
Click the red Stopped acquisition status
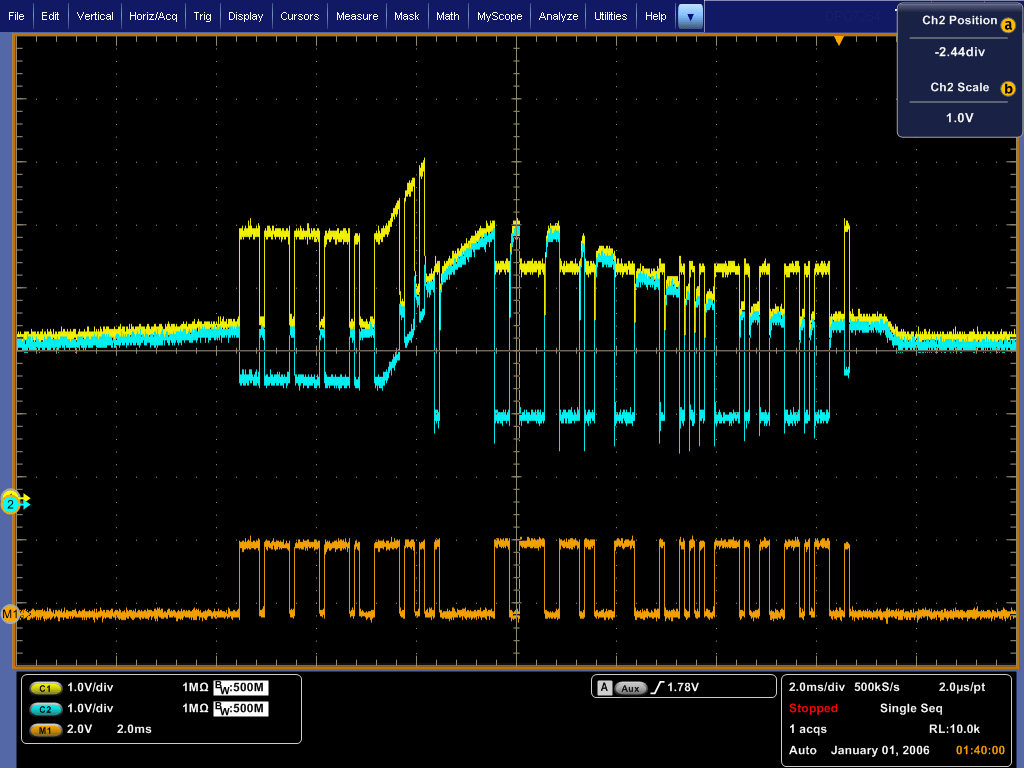(x=813, y=708)
